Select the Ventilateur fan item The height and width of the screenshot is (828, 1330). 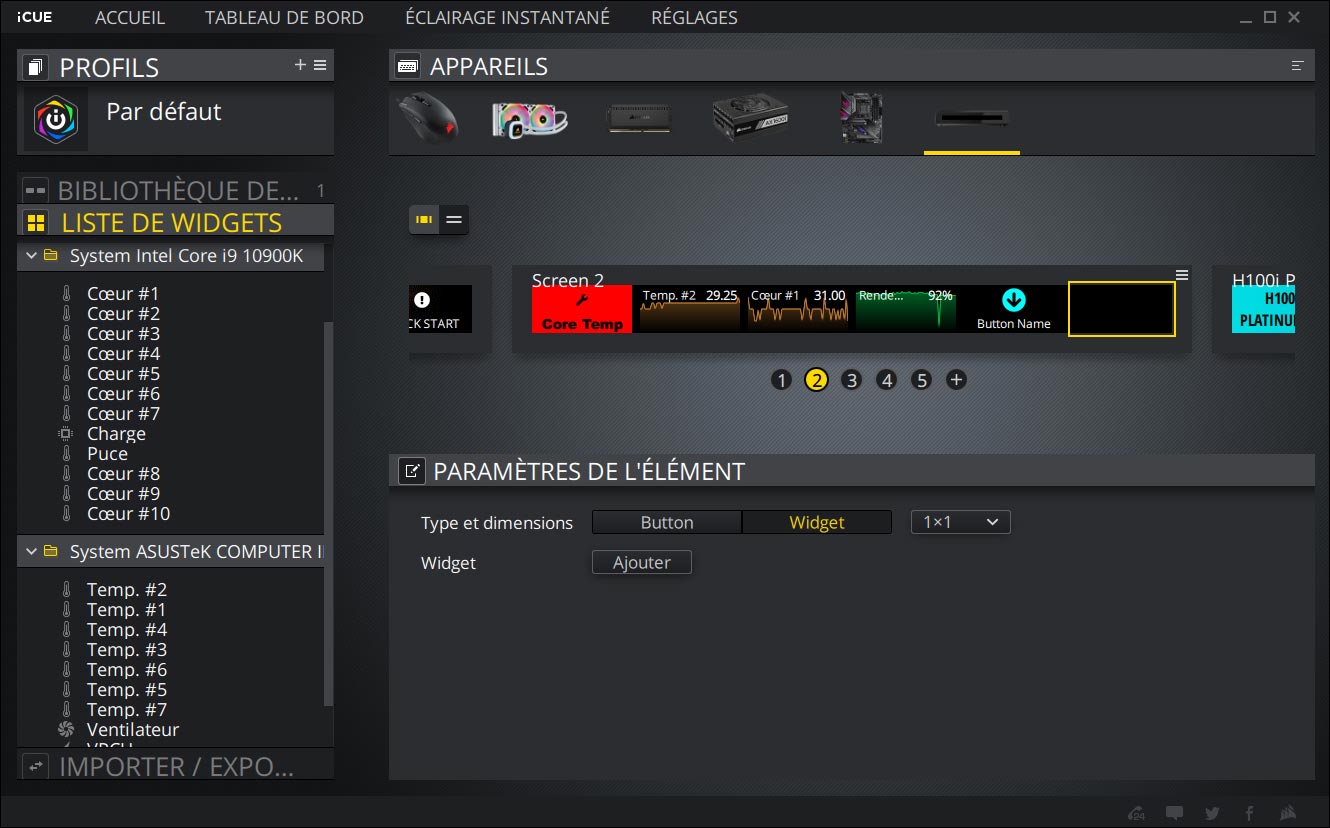tap(133, 730)
